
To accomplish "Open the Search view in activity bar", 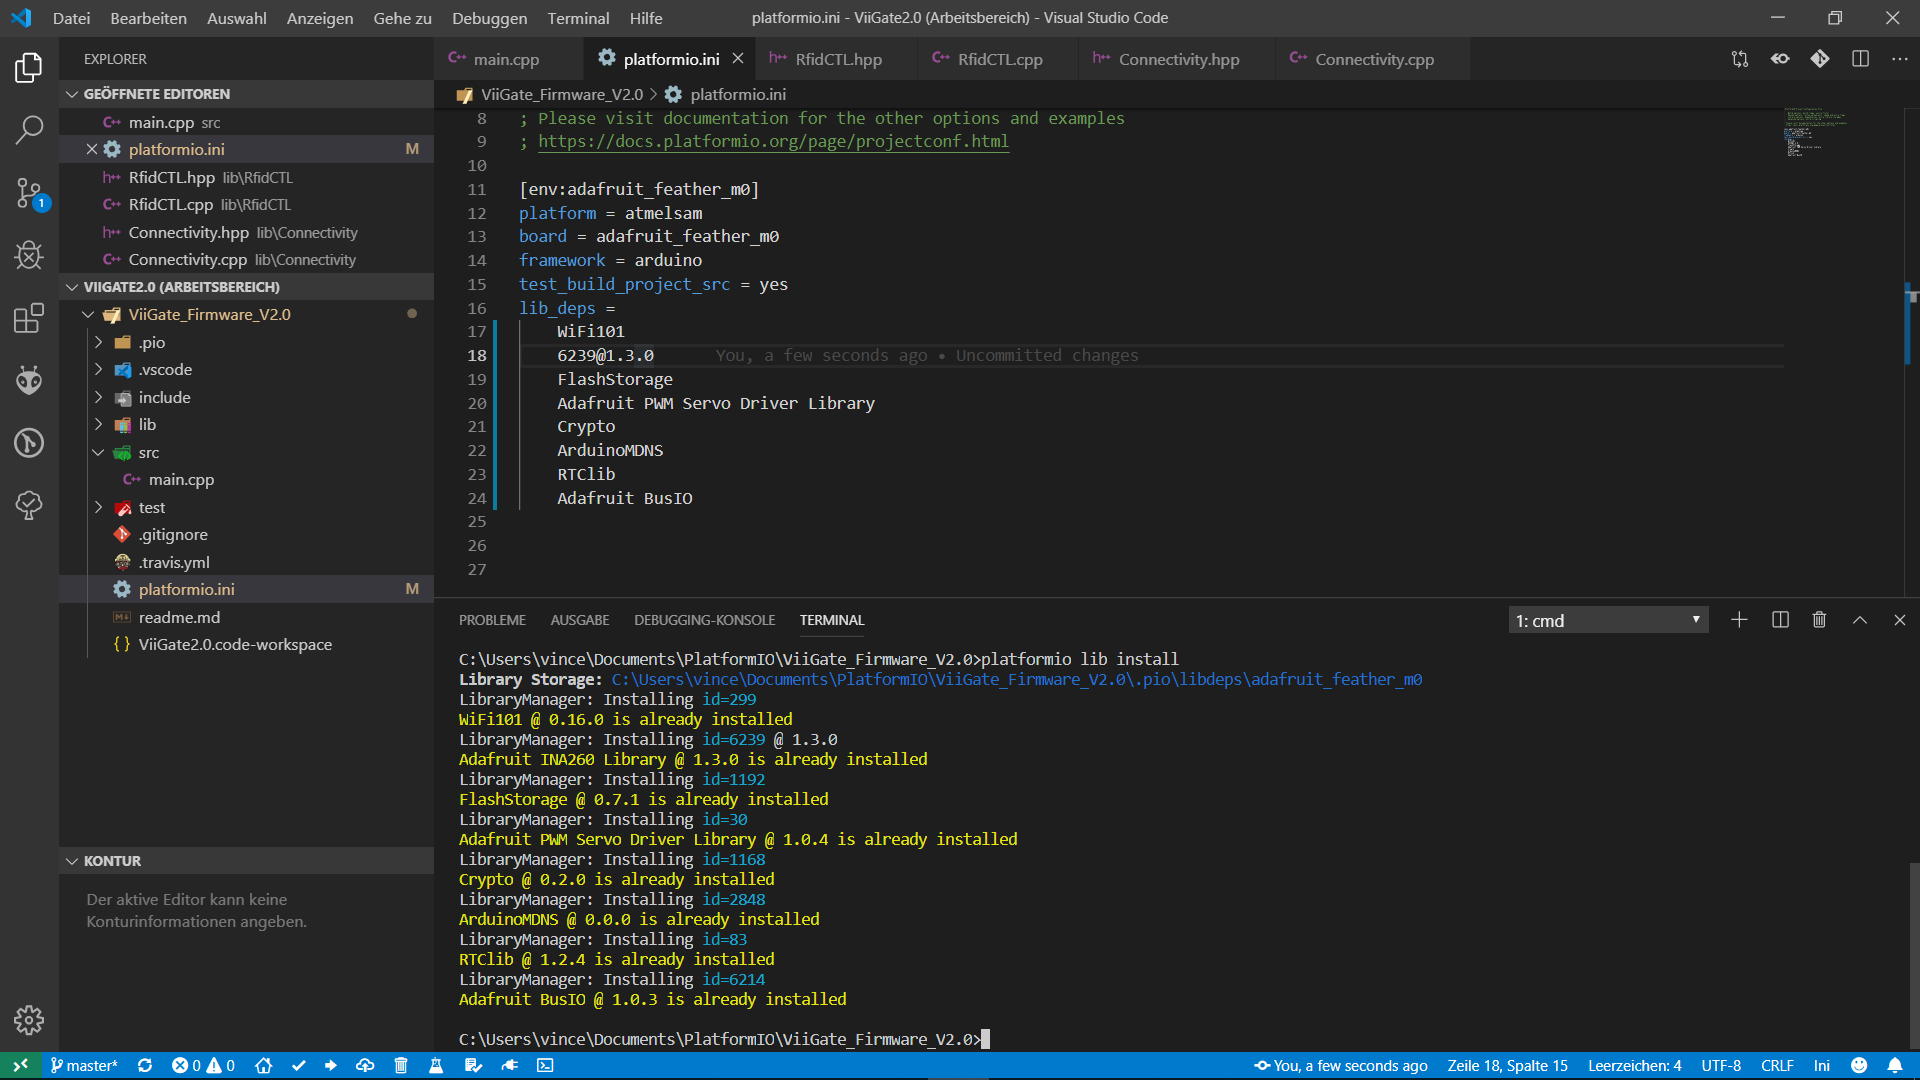I will (x=29, y=130).
